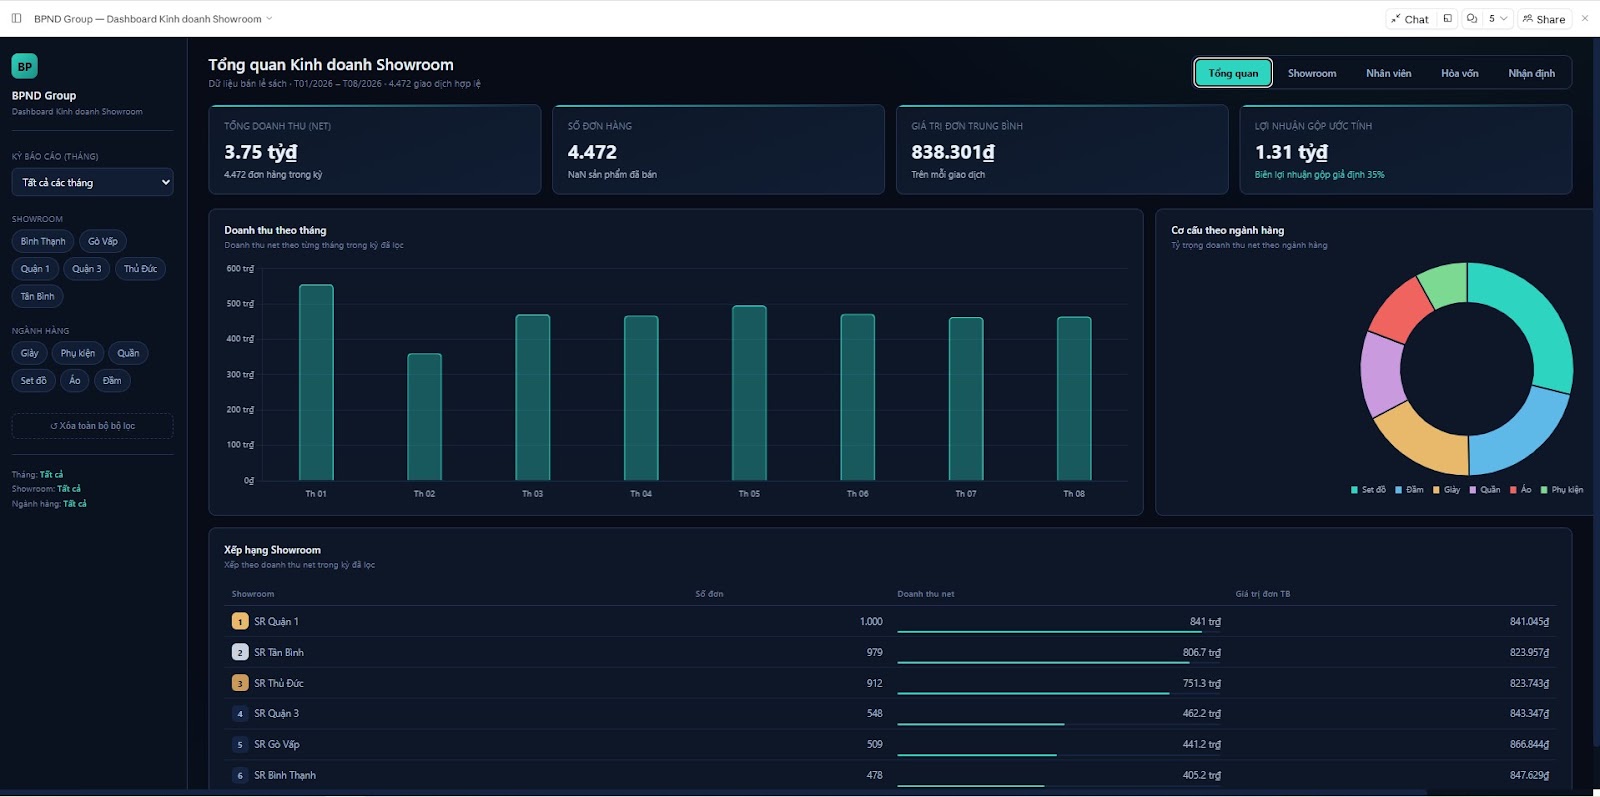Click the BP logo badge in sidebar
1600x797 pixels.
[24, 66]
